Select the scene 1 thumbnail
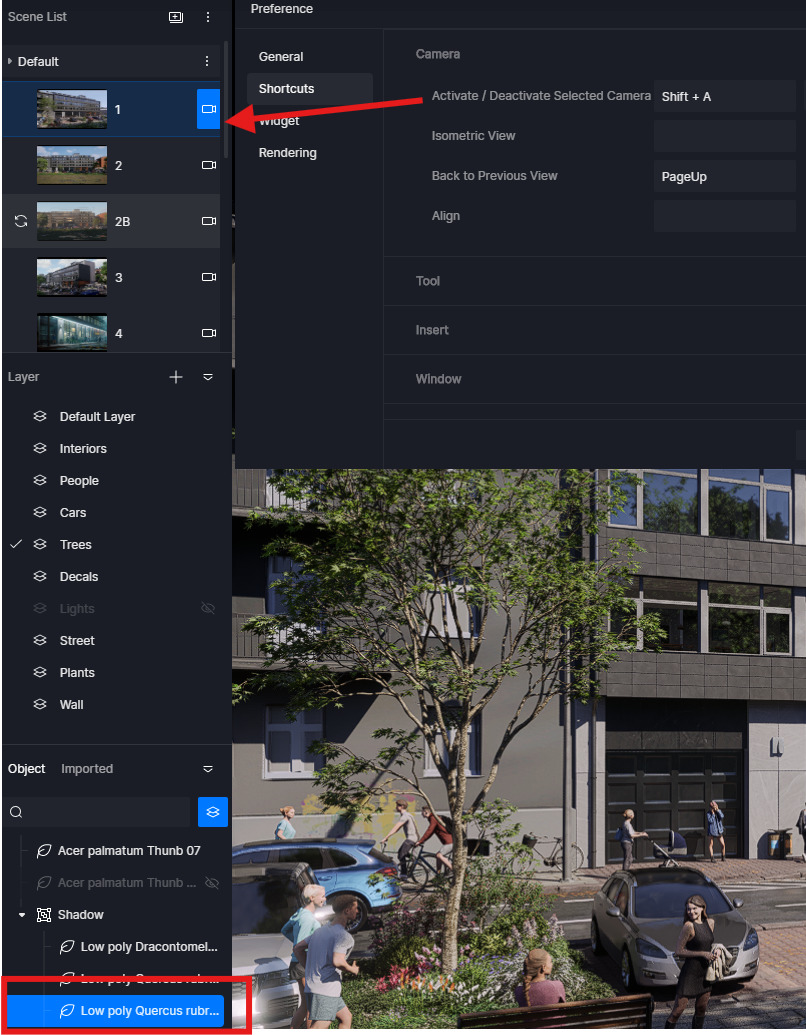This screenshot has height=1035, width=806. pos(72,109)
